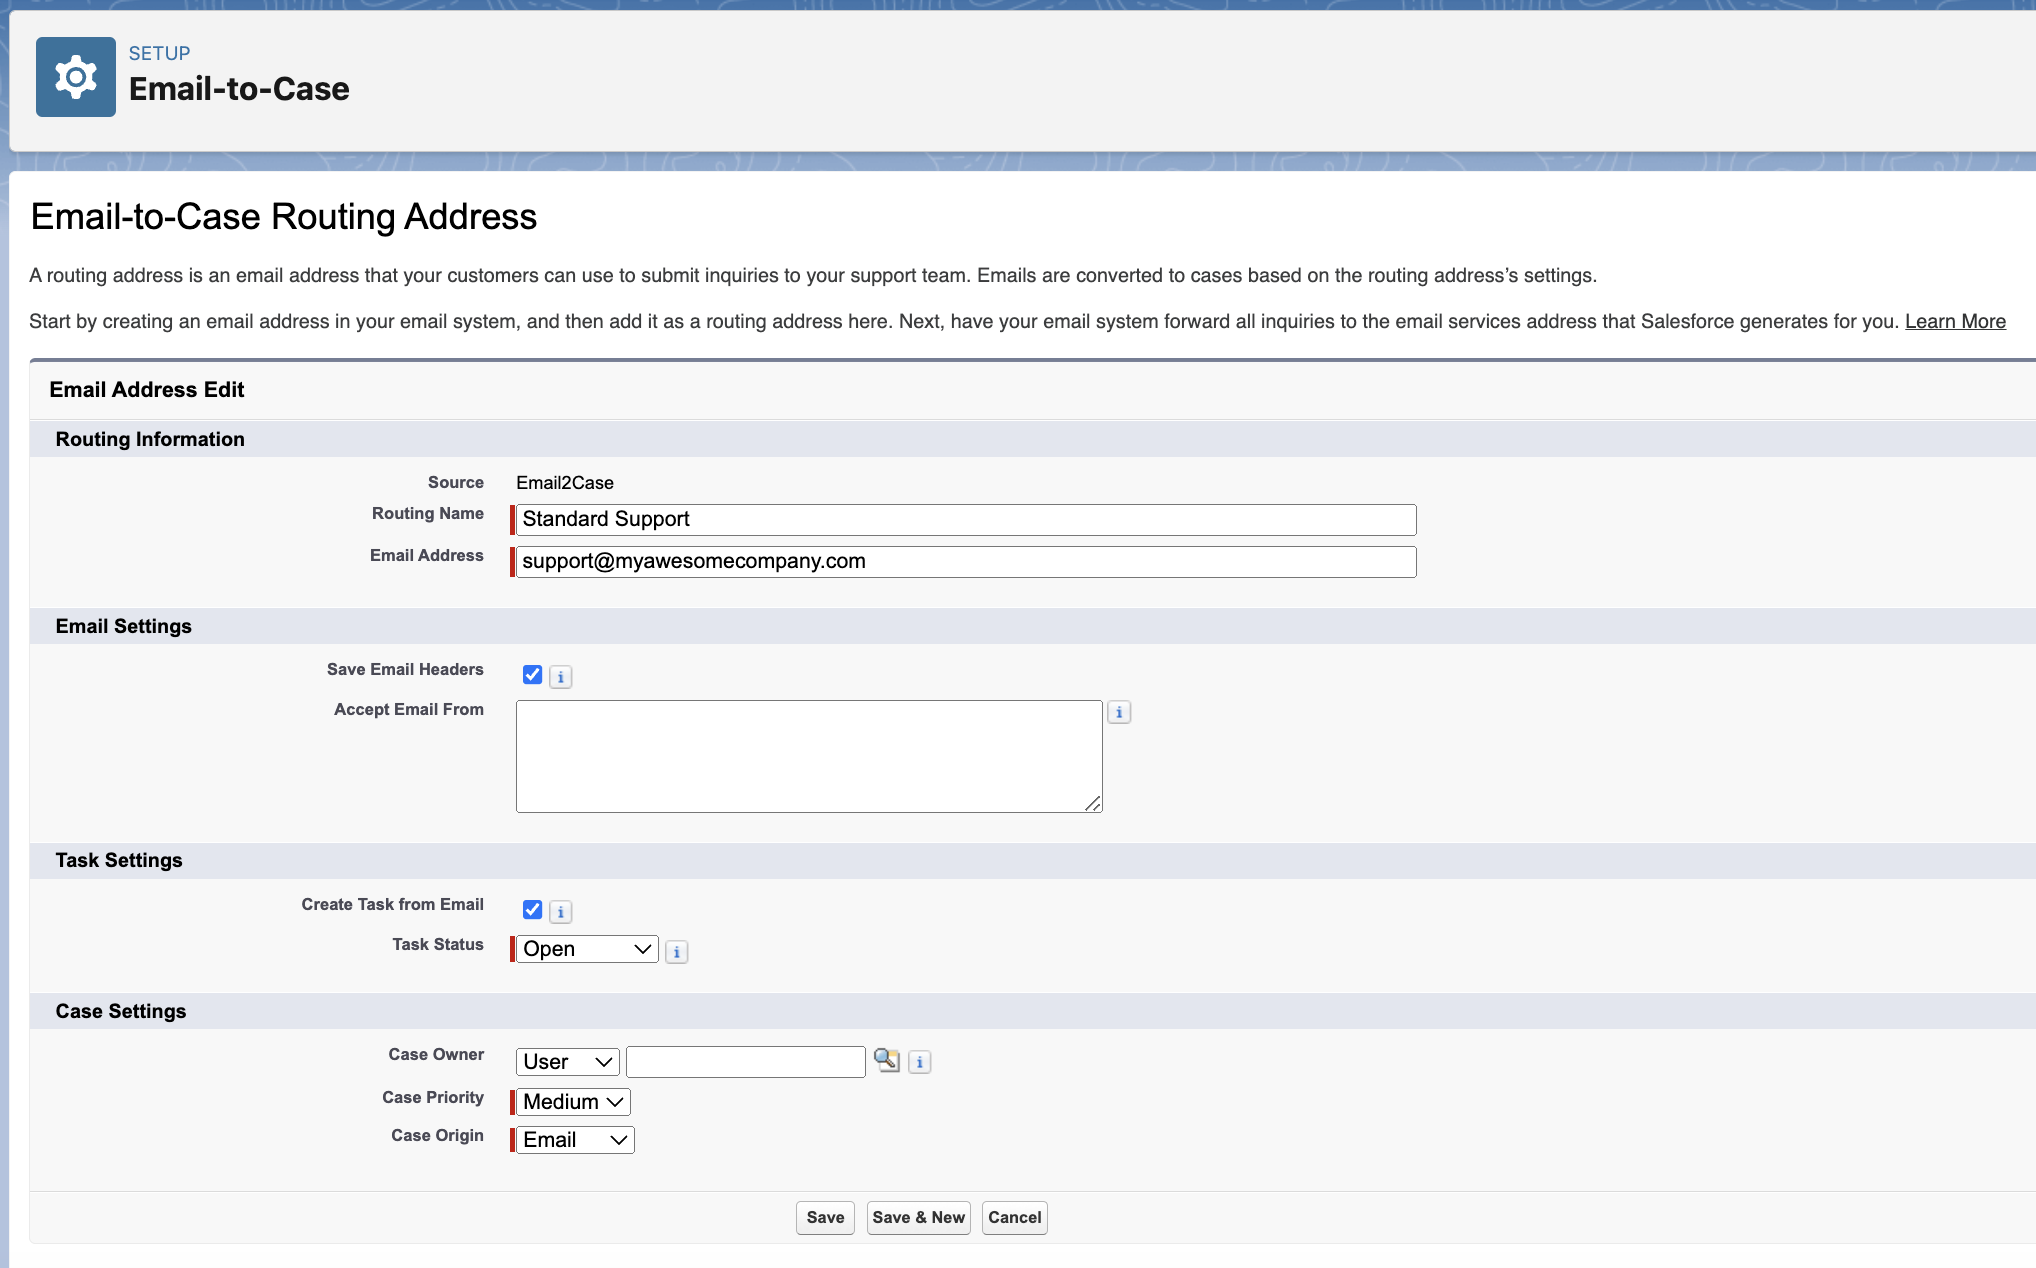Image resolution: width=2036 pixels, height=1268 pixels.
Task: Click the 'Task Settings' section header
Action: [119, 860]
